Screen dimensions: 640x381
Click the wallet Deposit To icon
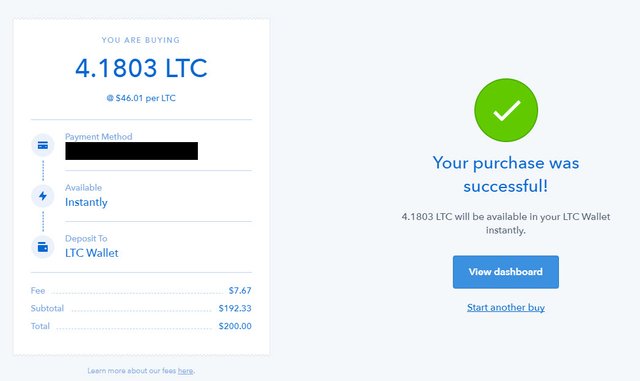pyautogui.click(x=43, y=247)
